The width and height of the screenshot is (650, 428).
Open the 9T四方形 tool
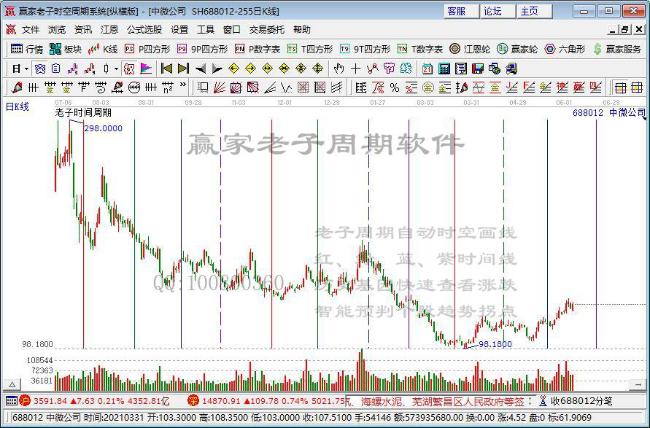click(x=365, y=49)
